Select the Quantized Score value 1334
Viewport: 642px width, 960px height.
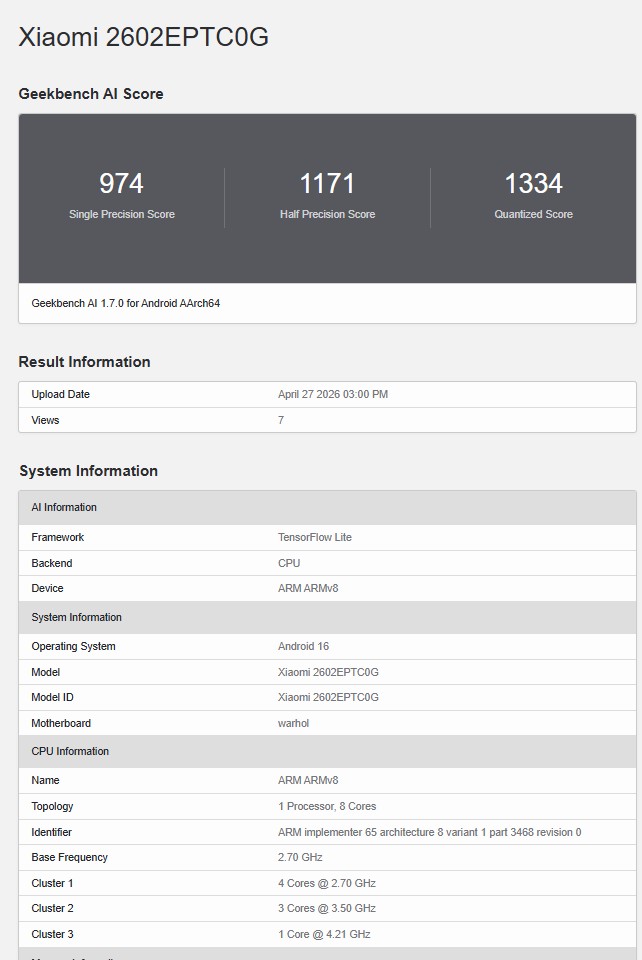tap(533, 184)
